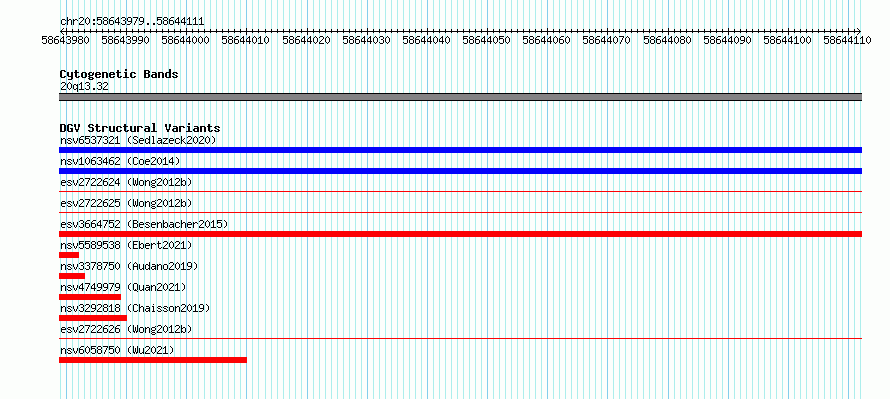Click the nsv6537321 (Sedlazeck2020) label
Screen dimensions: 890x399
[138, 140]
